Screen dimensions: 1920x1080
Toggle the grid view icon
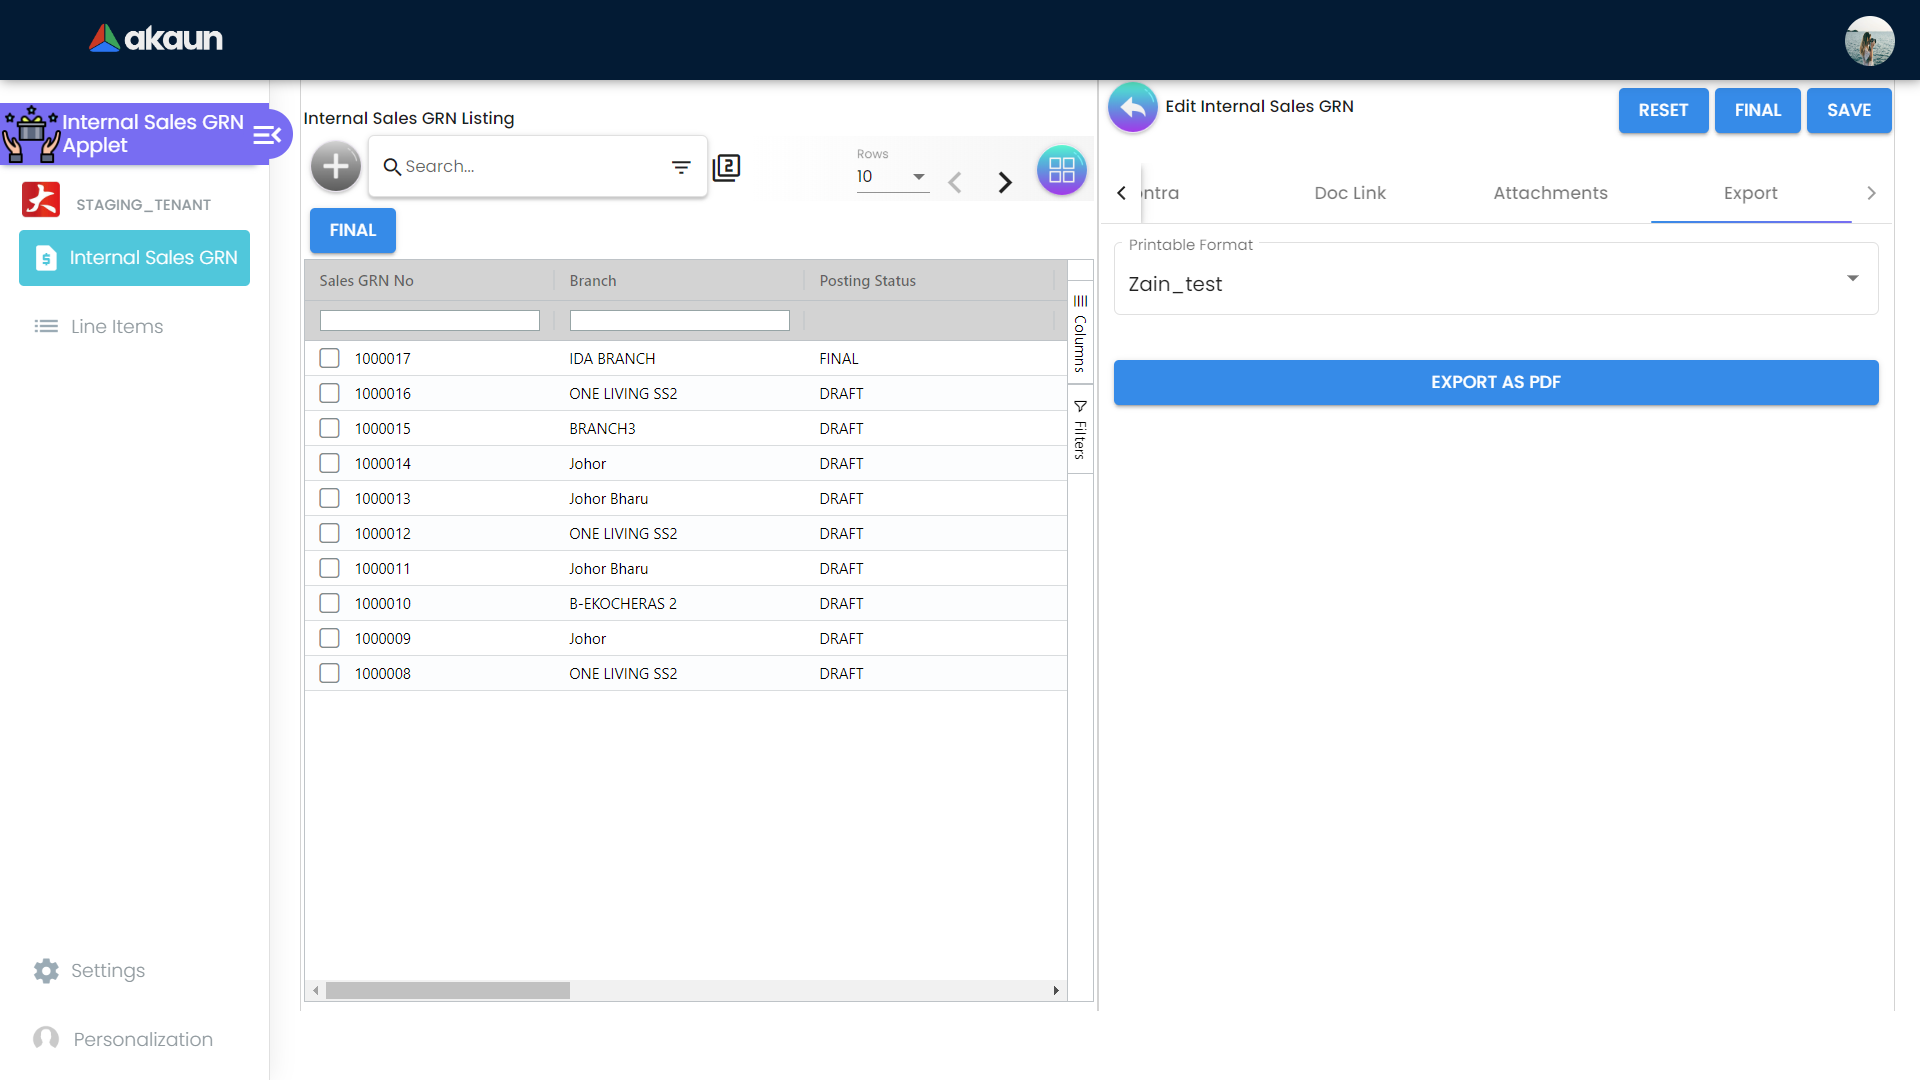tap(1061, 170)
